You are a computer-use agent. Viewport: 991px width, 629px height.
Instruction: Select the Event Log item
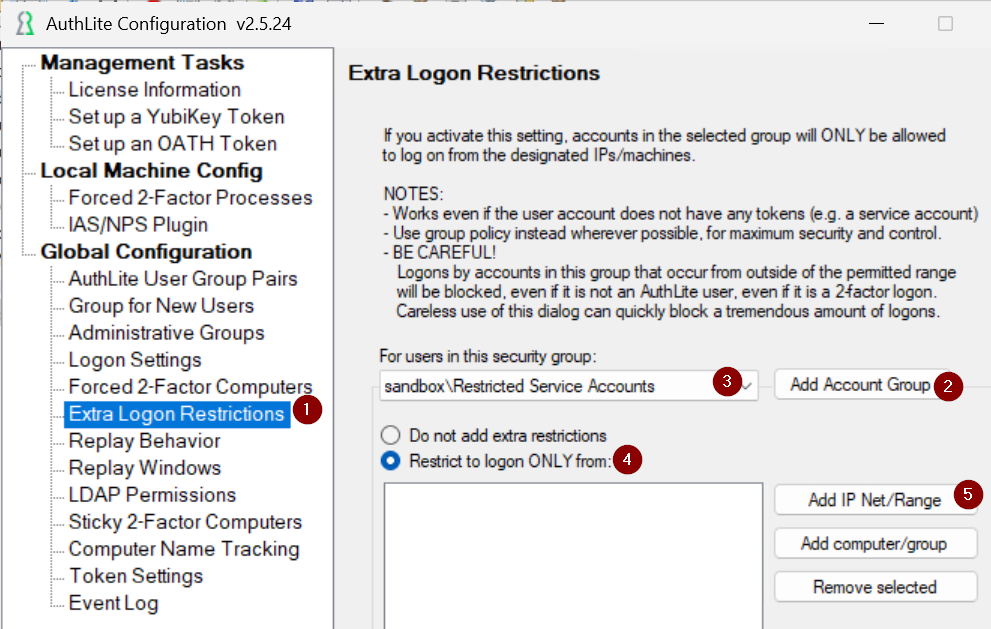[113, 603]
